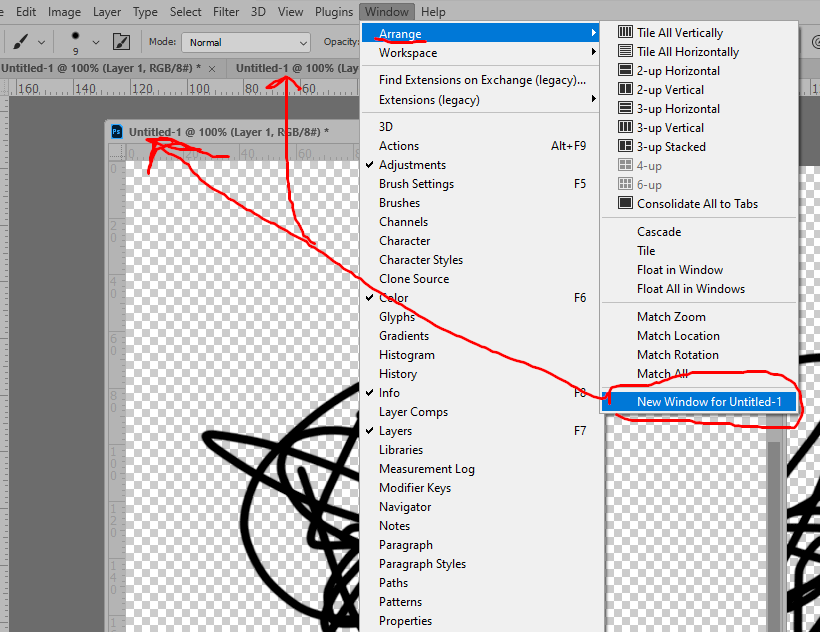Viewport: 820px width, 632px height.
Task: Open the Navigator panel
Action: coord(480,507)
